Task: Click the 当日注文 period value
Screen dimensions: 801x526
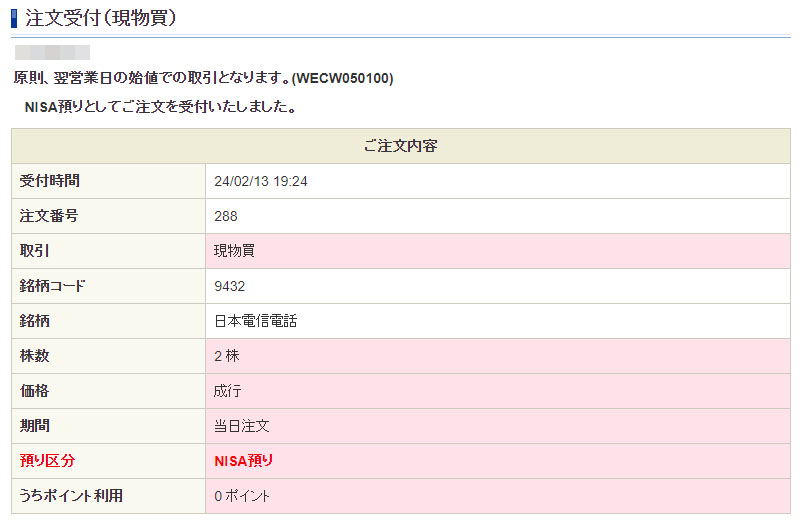Action: point(242,426)
